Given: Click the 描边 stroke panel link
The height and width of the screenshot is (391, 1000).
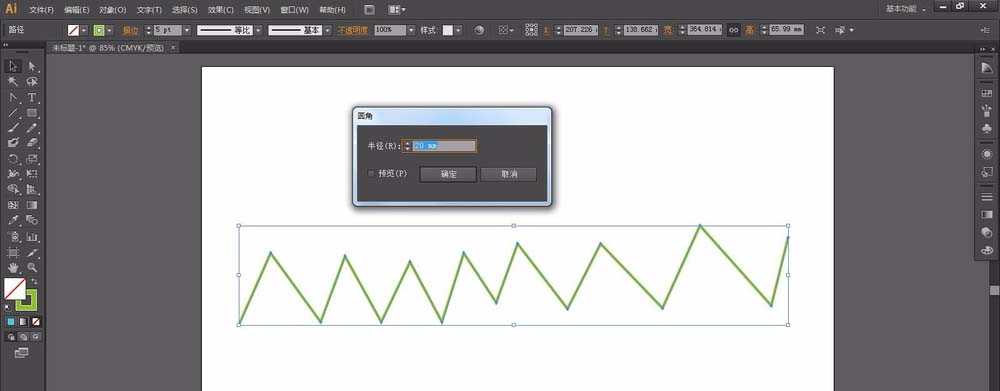Looking at the screenshot, I should pyautogui.click(x=131, y=30).
